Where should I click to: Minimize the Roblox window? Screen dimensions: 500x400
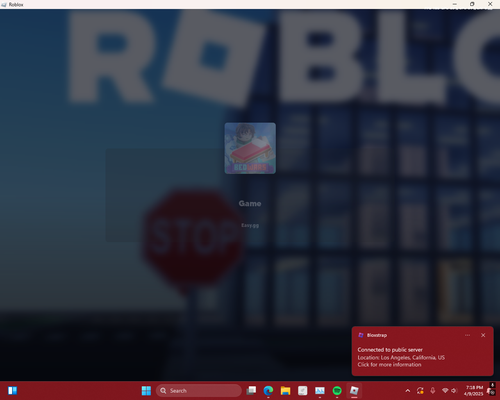(x=455, y=4)
